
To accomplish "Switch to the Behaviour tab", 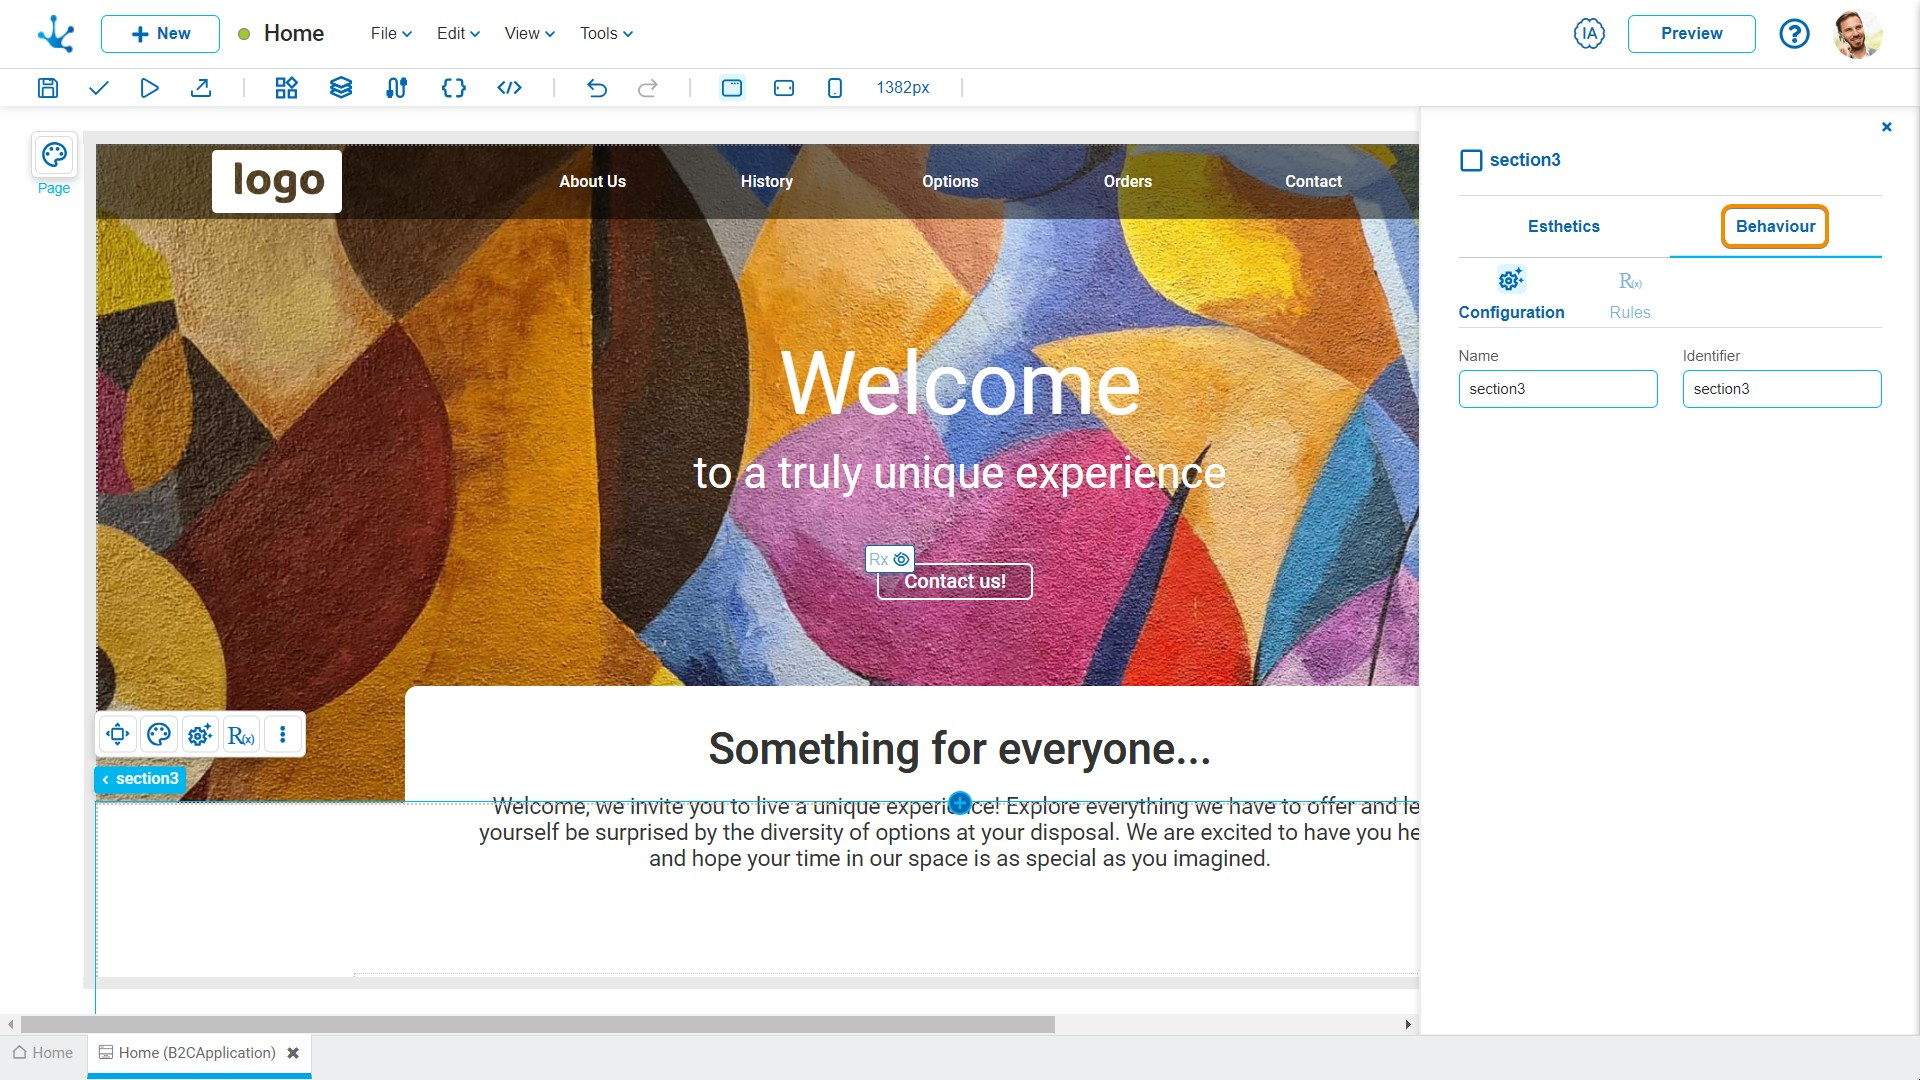I will pyautogui.click(x=1774, y=227).
